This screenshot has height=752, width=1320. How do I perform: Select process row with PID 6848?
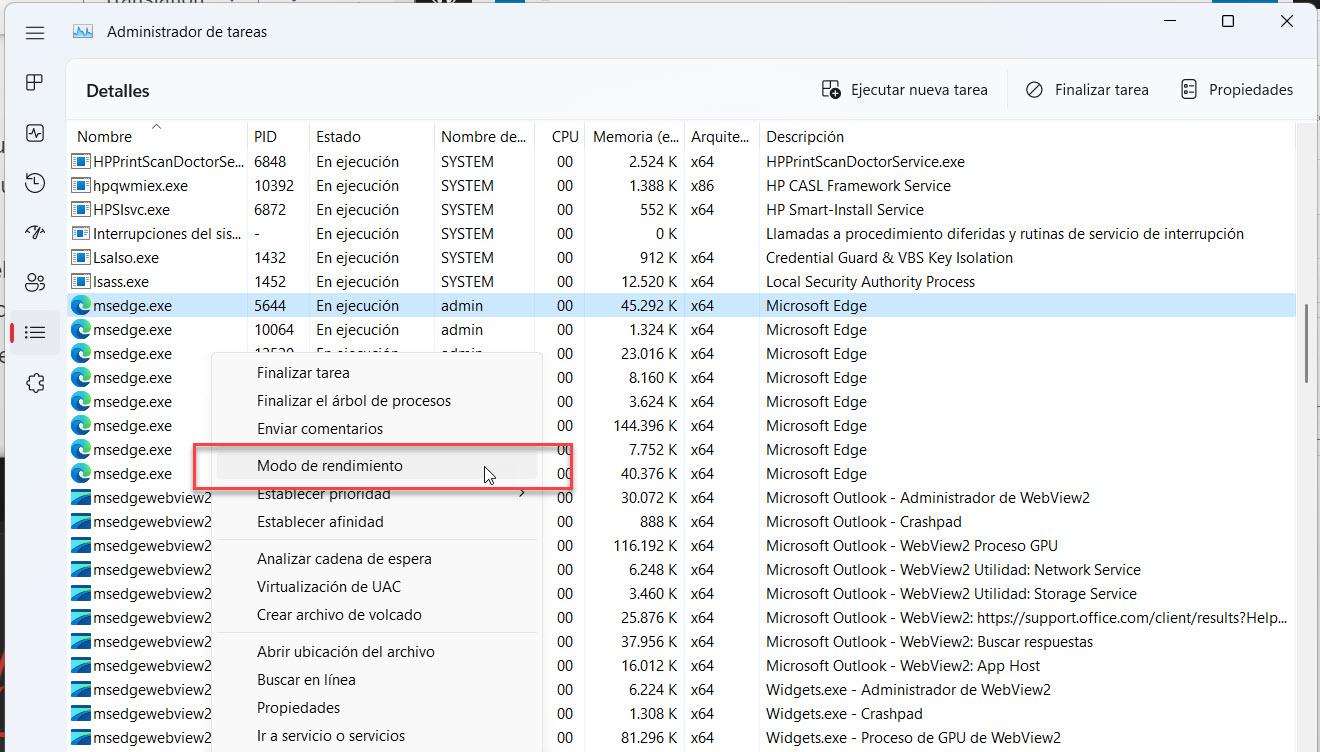[x=682, y=162]
